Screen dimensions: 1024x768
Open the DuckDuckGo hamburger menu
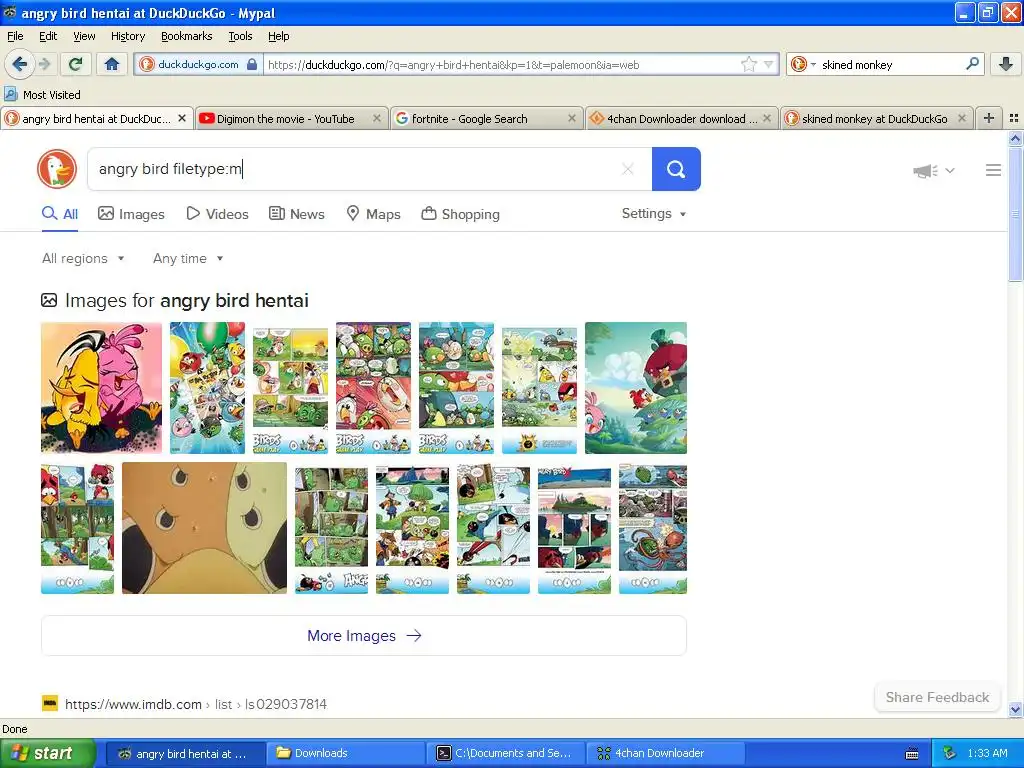(x=993, y=170)
